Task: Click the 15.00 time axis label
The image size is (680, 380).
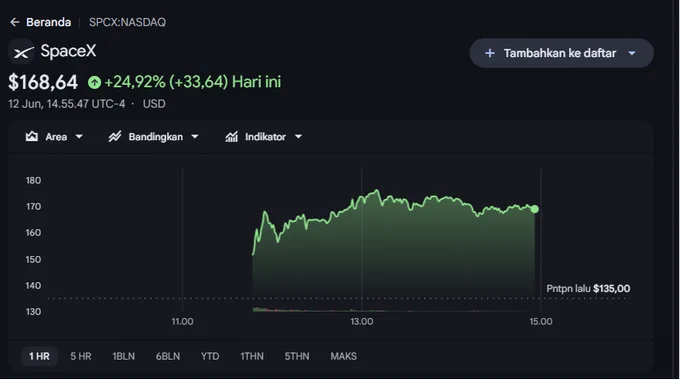Action: point(541,322)
